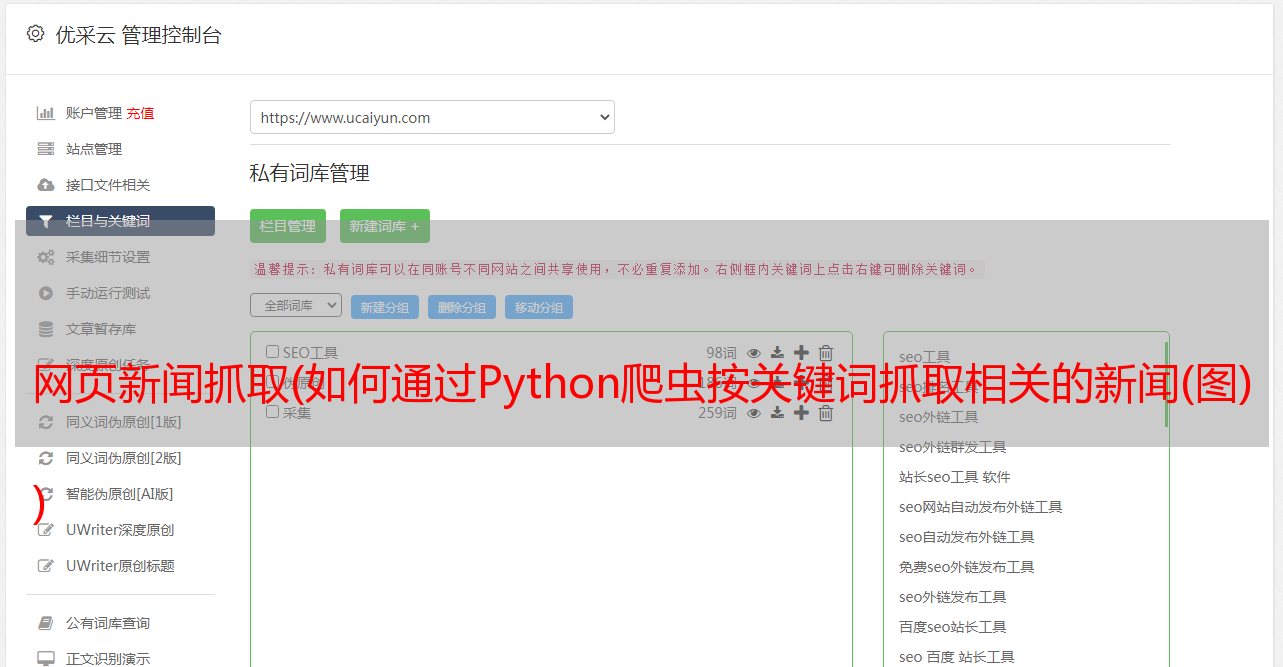Viewport: 1283px width, 667px height.
Task: Select keyword 免费seo外链发布工具
Action: (967, 567)
